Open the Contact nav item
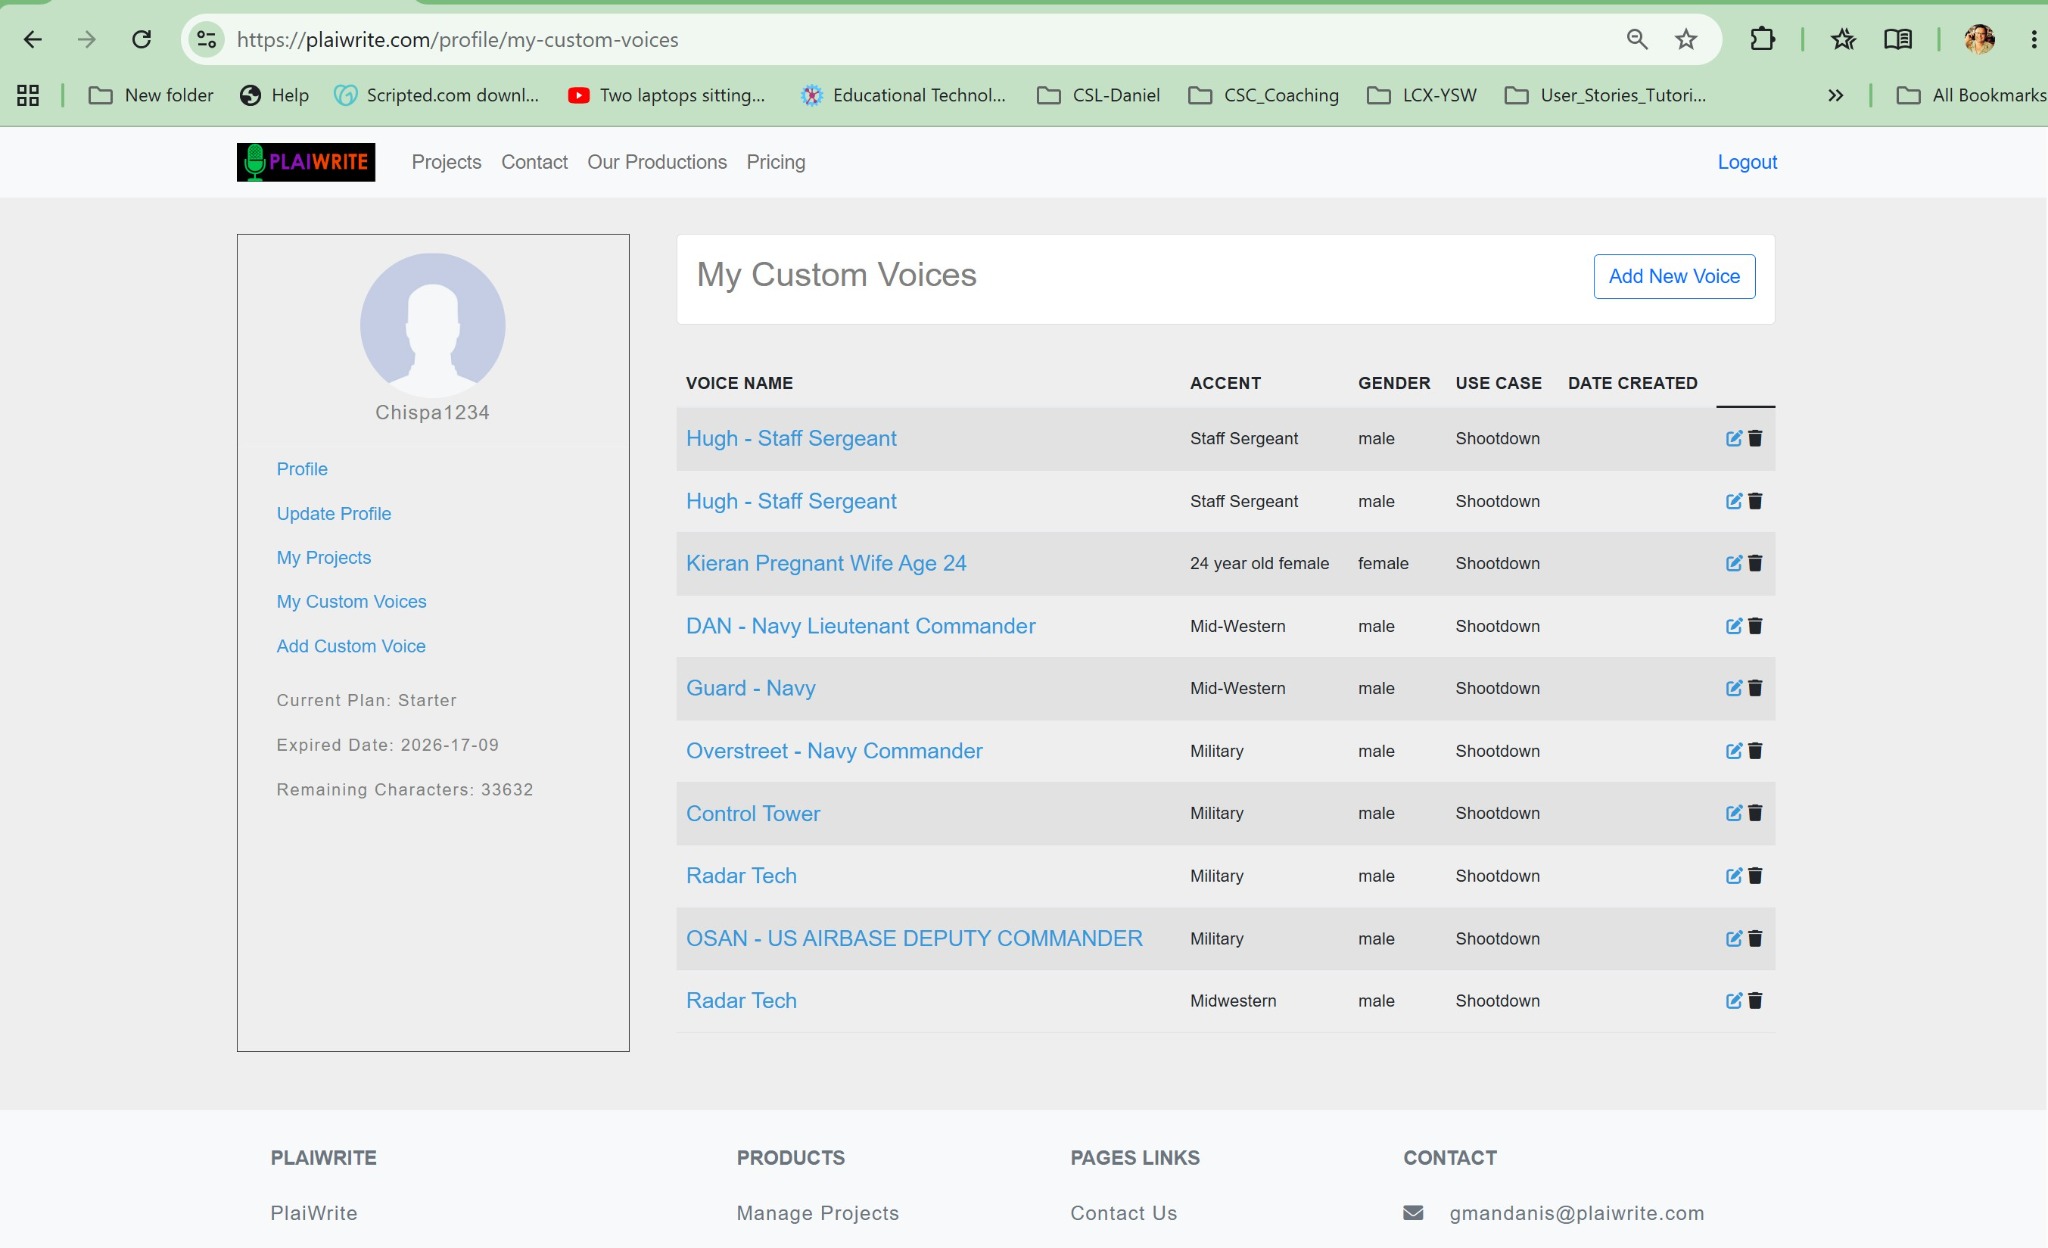The width and height of the screenshot is (2048, 1248). [x=534, y=162]
